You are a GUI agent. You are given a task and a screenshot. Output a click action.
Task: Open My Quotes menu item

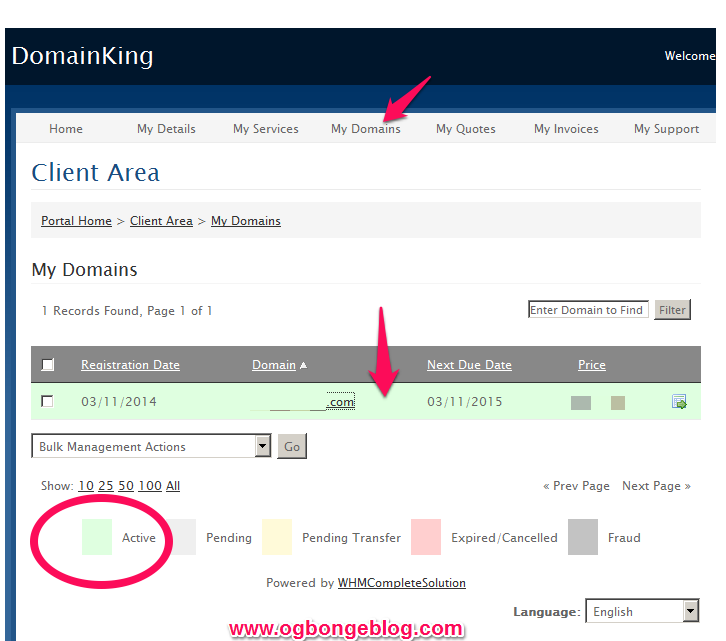click(466, 129)
